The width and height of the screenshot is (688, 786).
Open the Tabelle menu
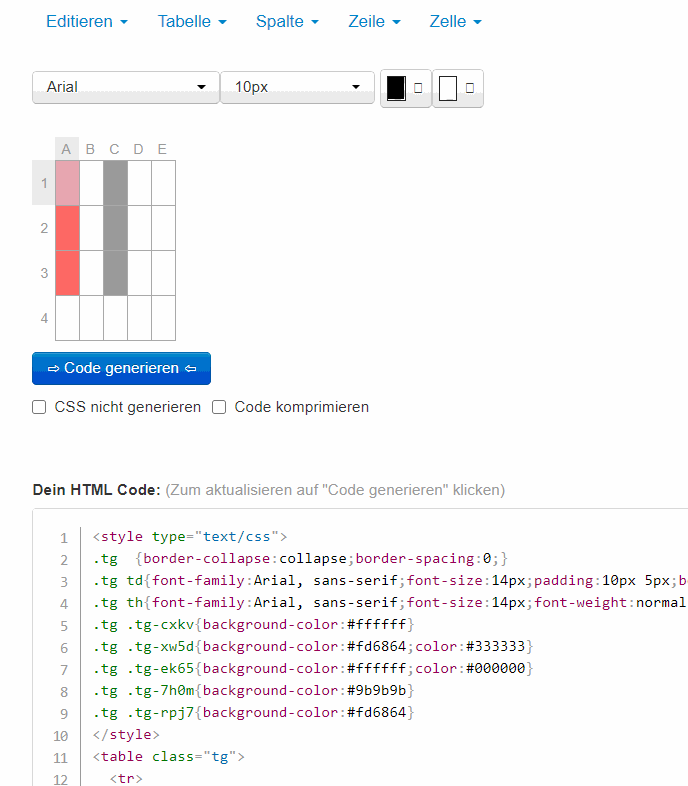(x=192, y=21)
